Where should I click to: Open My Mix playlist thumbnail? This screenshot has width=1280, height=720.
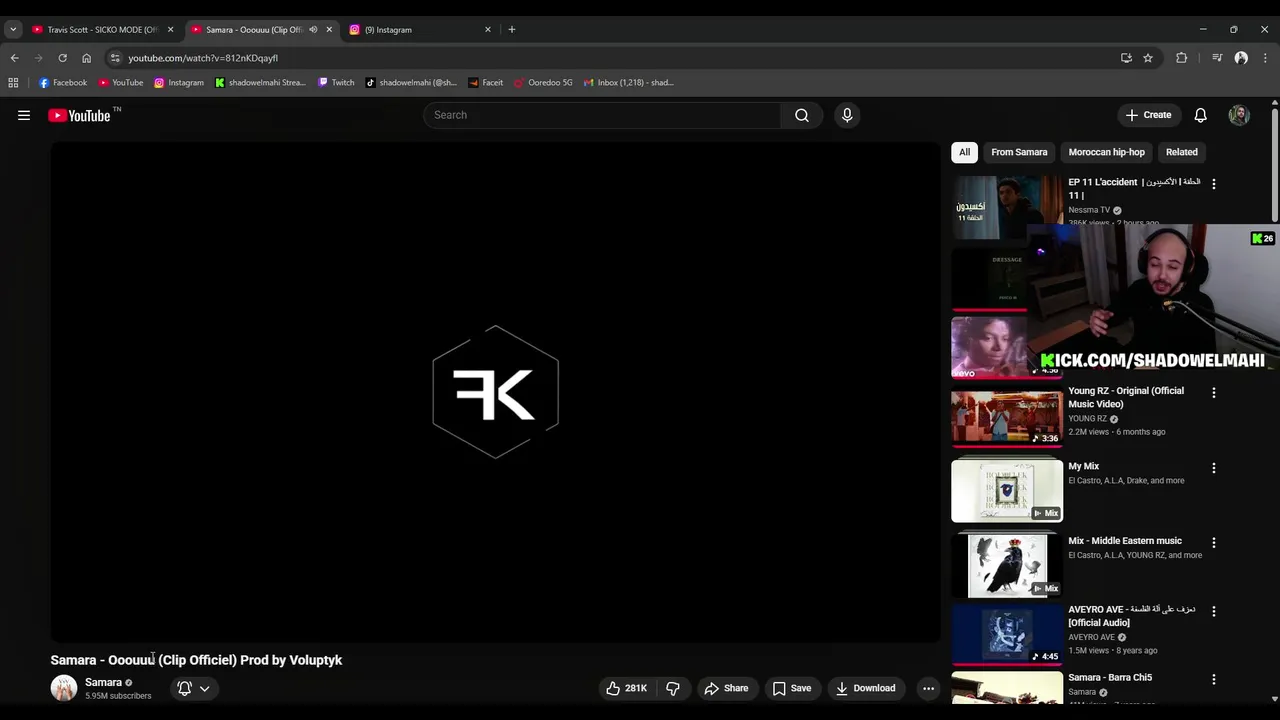coord(1007,491)
